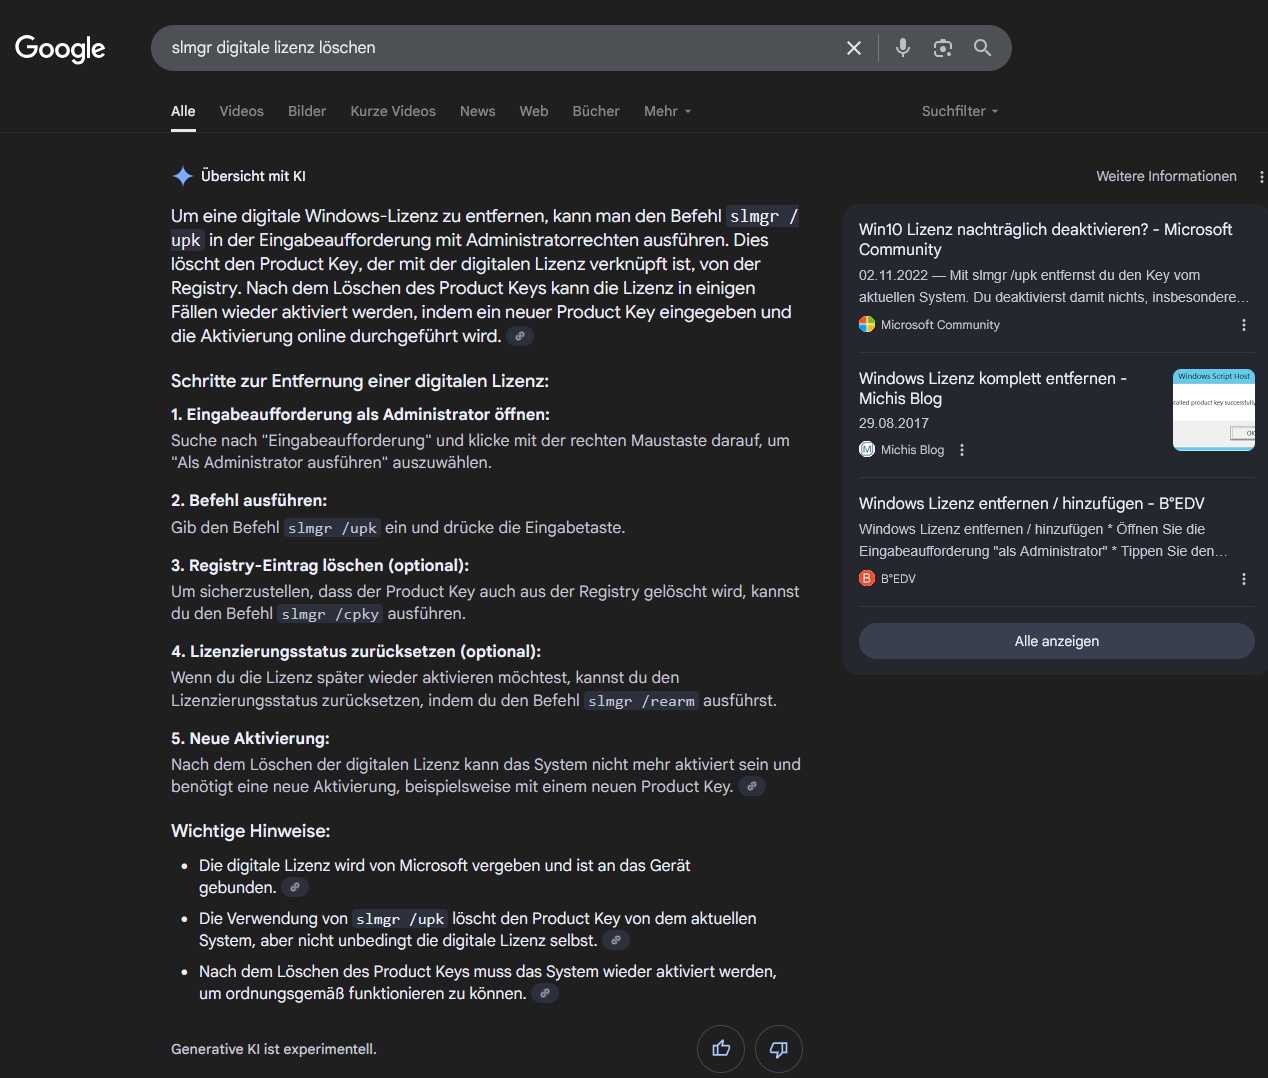Give thumbs up feedback on AI overview
The image size is (1268, 1078).
721,1049
